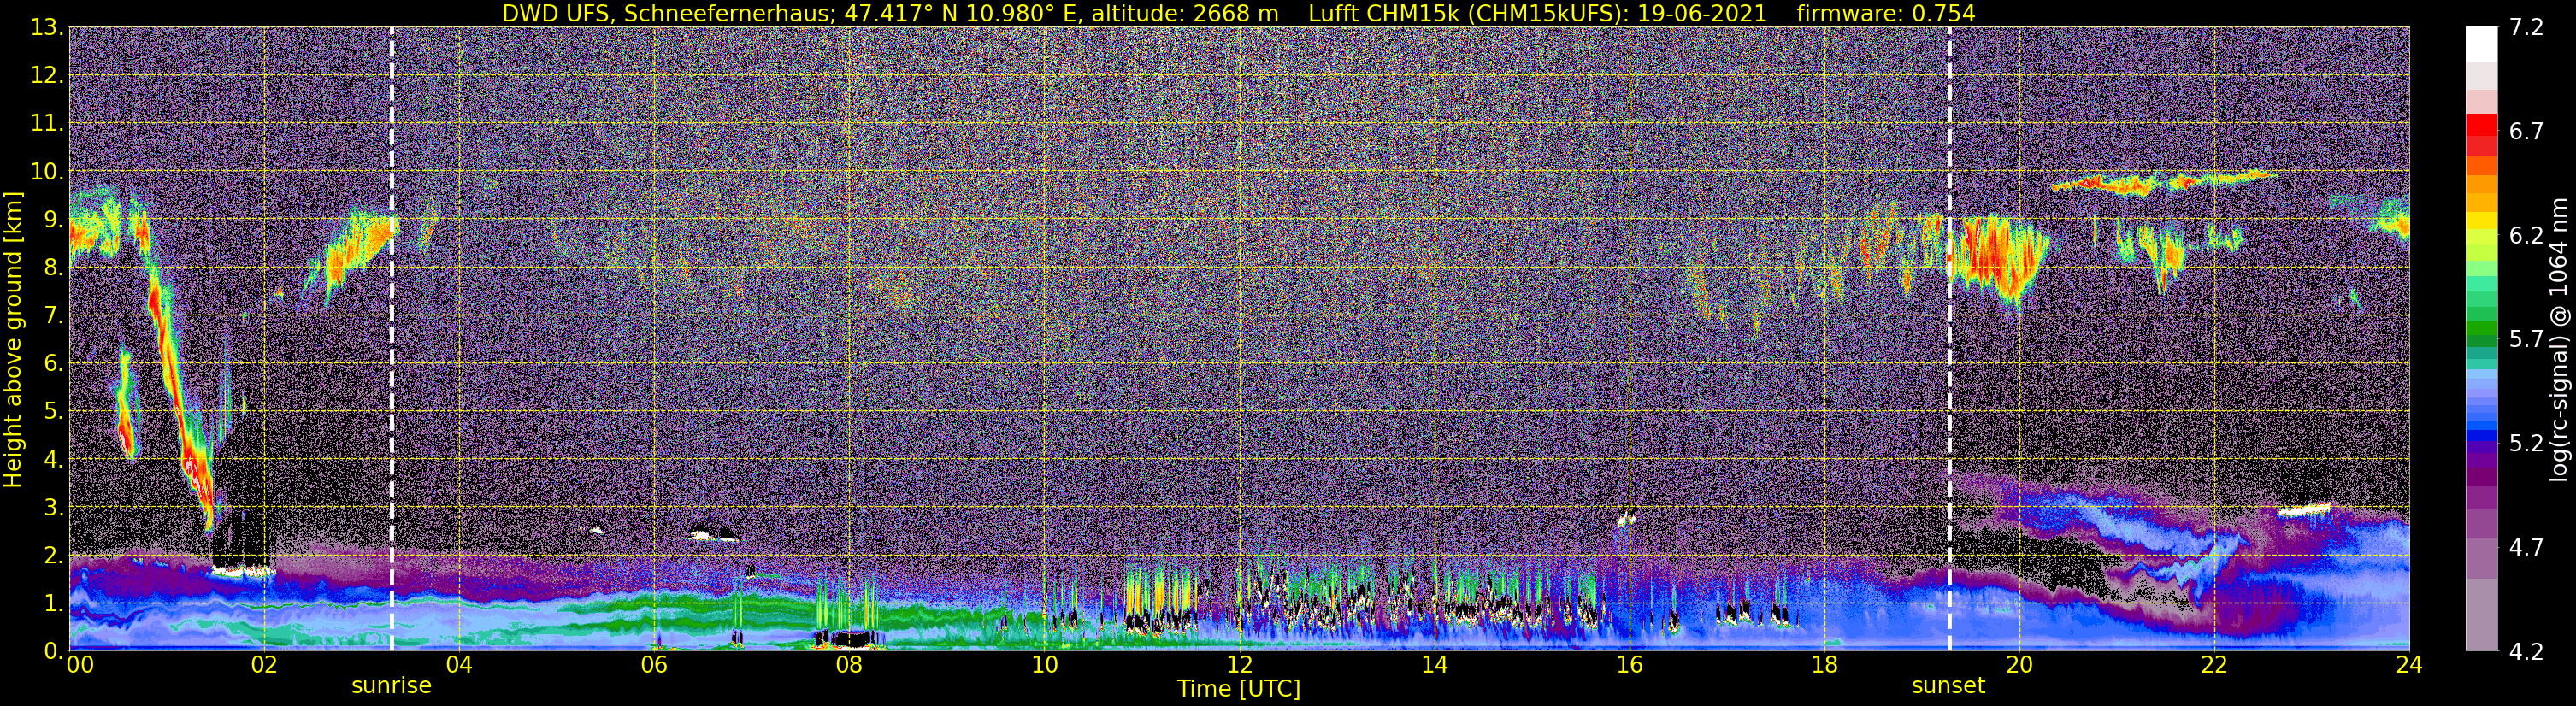Image resolution: width=2576 pixels, height=706 pixels.
Task: Click the colorbar tick value '6.2'
Action: [2526, 236]
